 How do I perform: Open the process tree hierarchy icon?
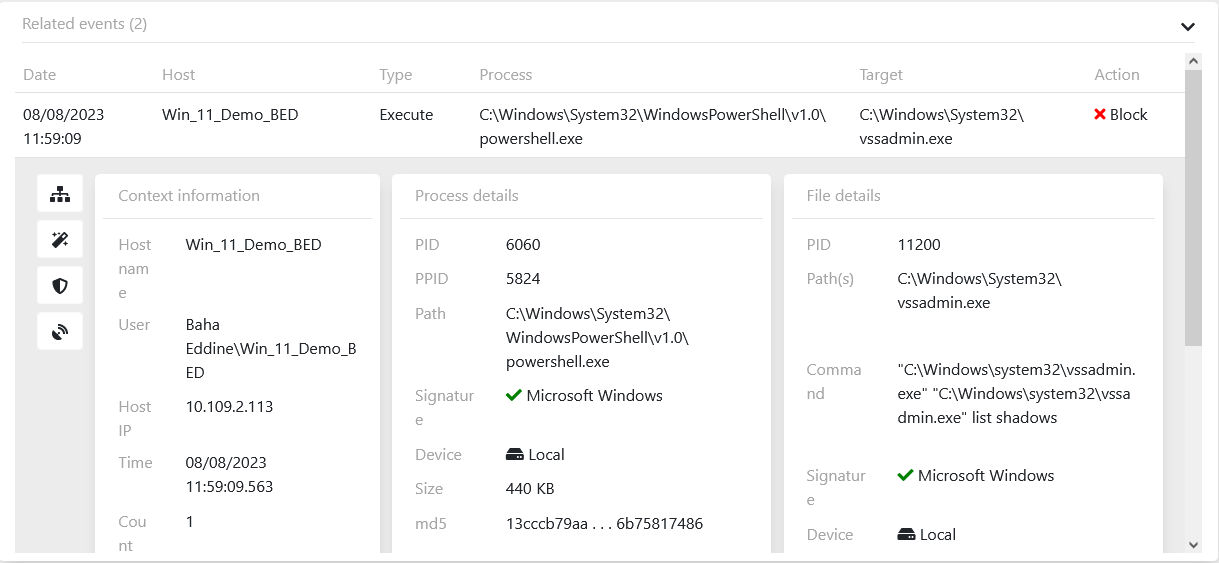[x=60, y=194]
